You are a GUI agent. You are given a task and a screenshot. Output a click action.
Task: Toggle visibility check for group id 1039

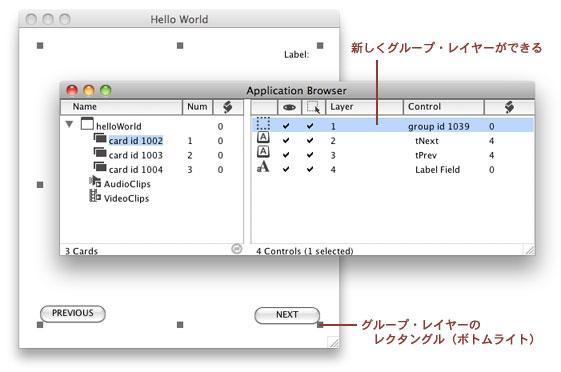[x=286, y=126]
